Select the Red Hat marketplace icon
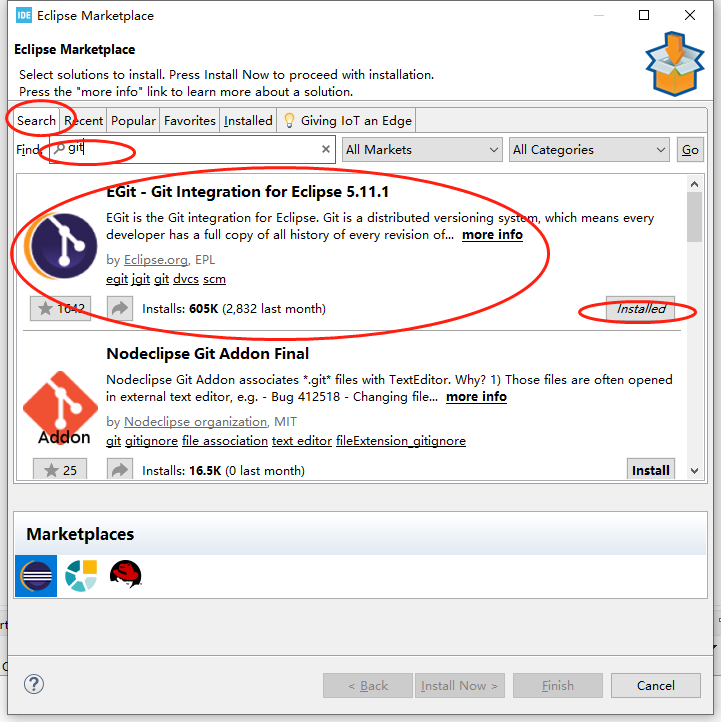Viewport: 721px width, 722px height. (126, 574)
